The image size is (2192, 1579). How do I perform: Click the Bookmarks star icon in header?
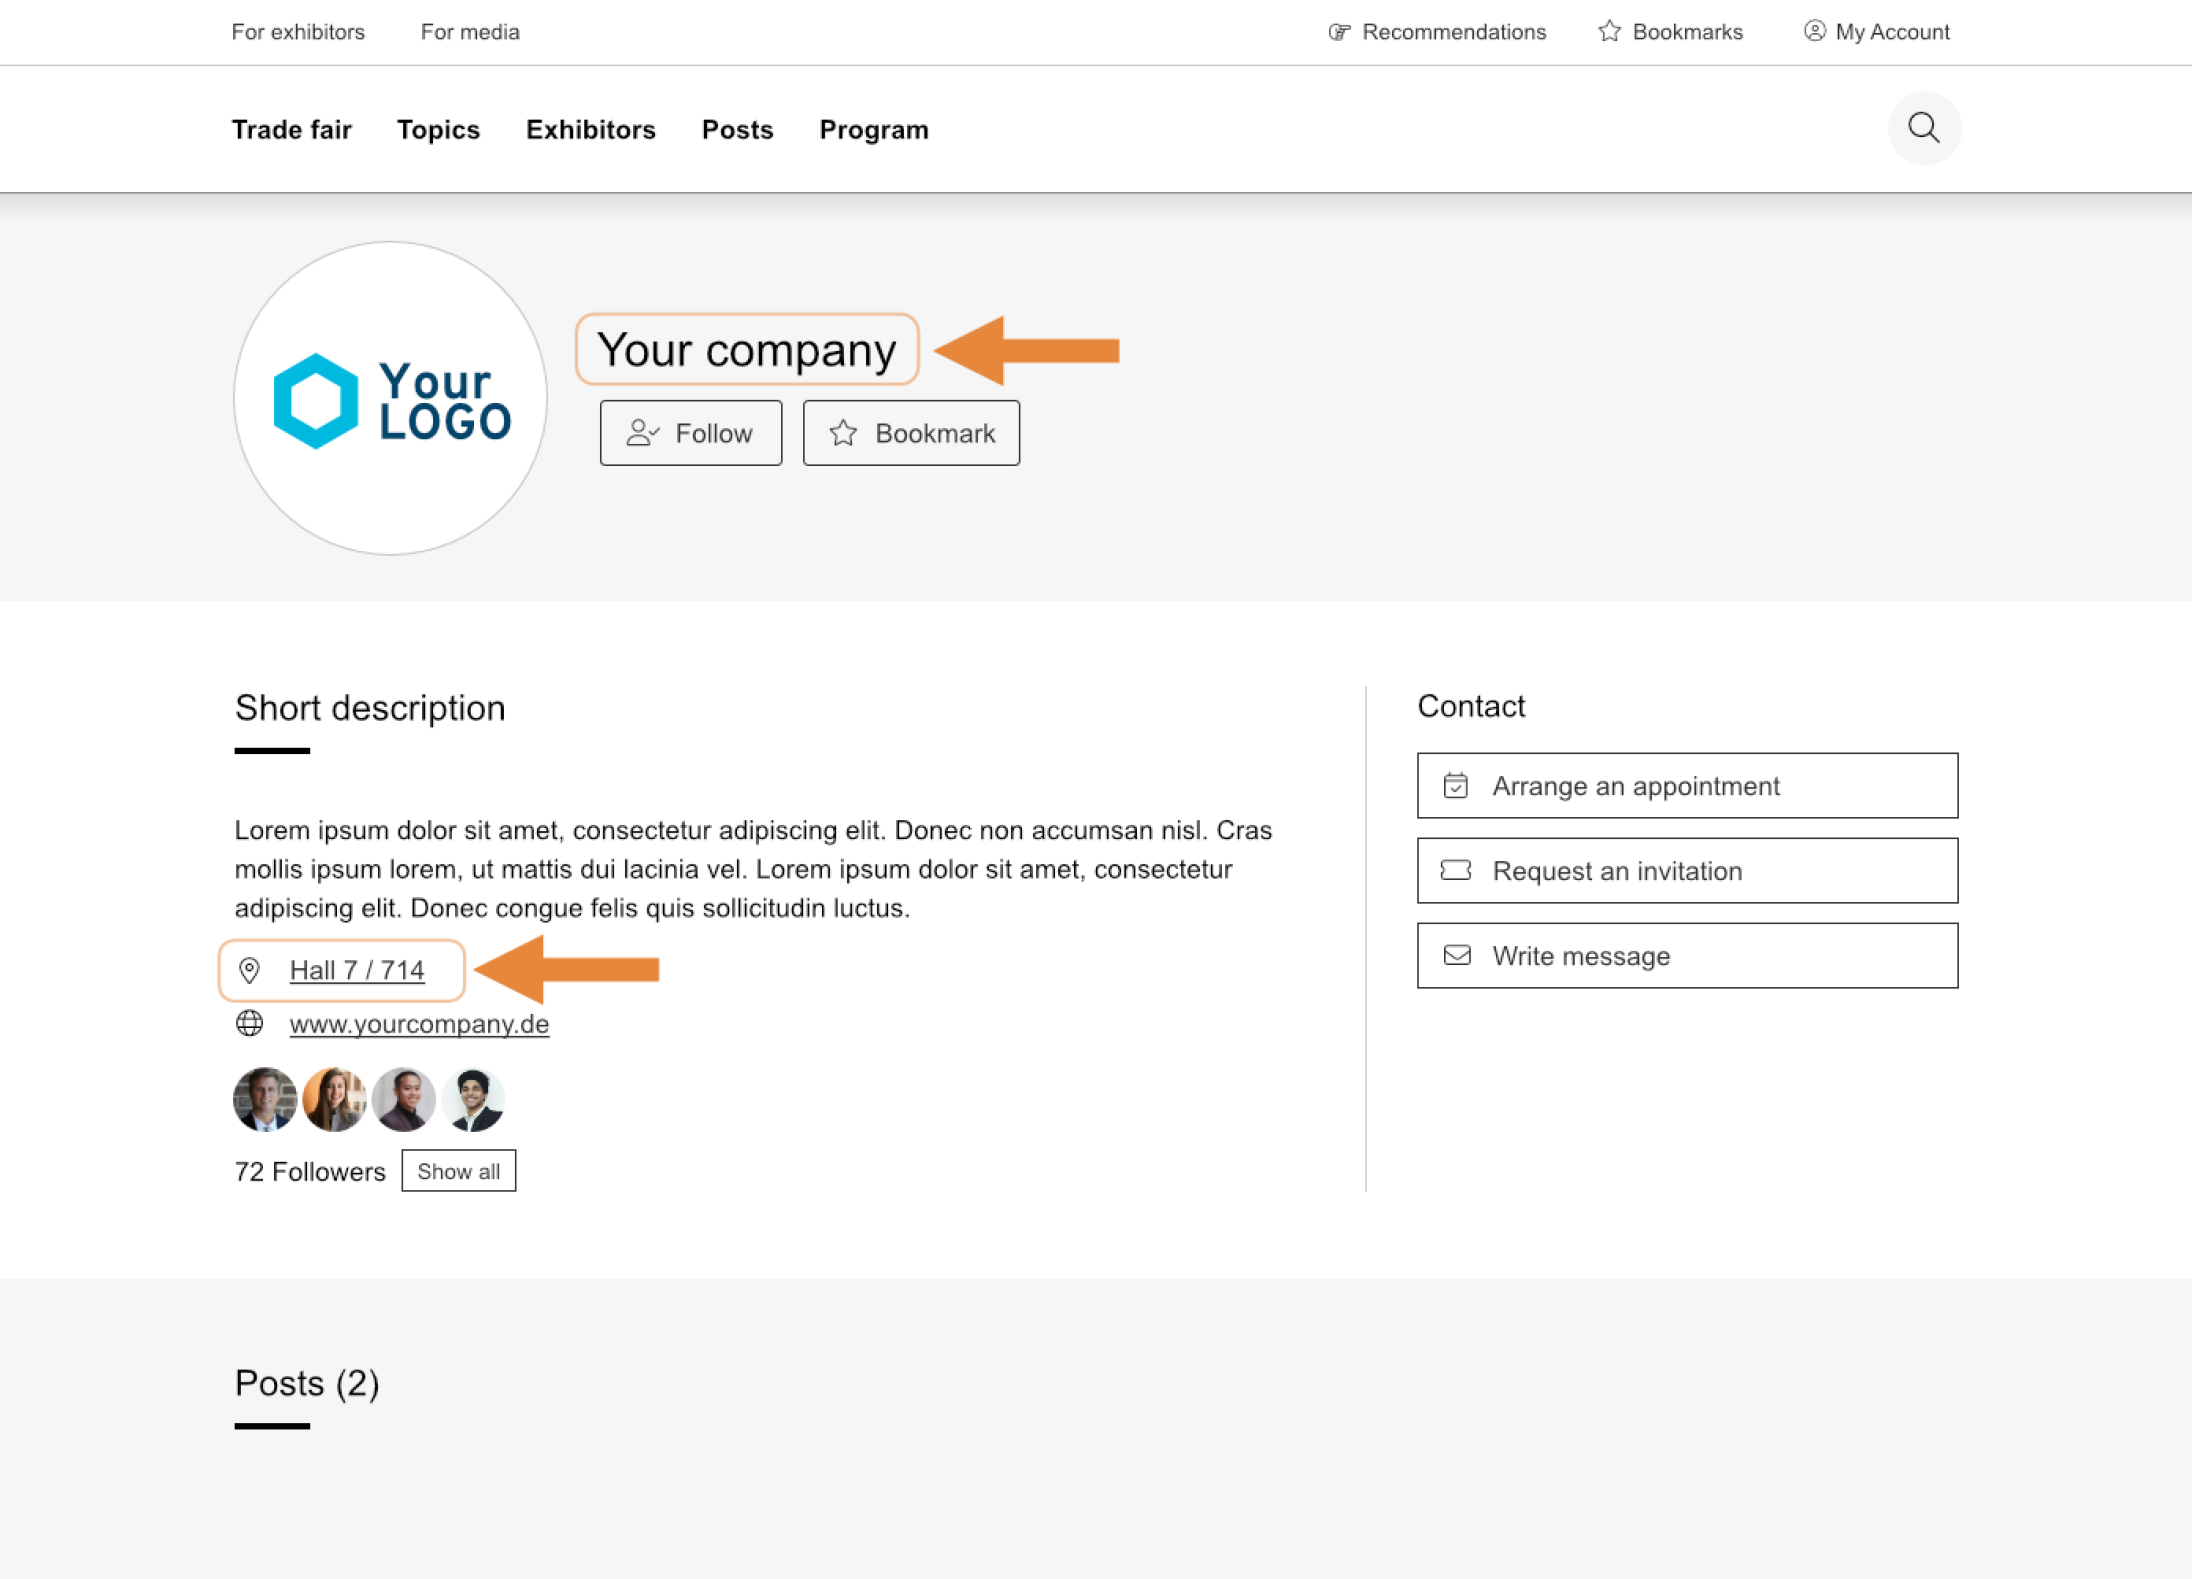tap(1609, 32)
